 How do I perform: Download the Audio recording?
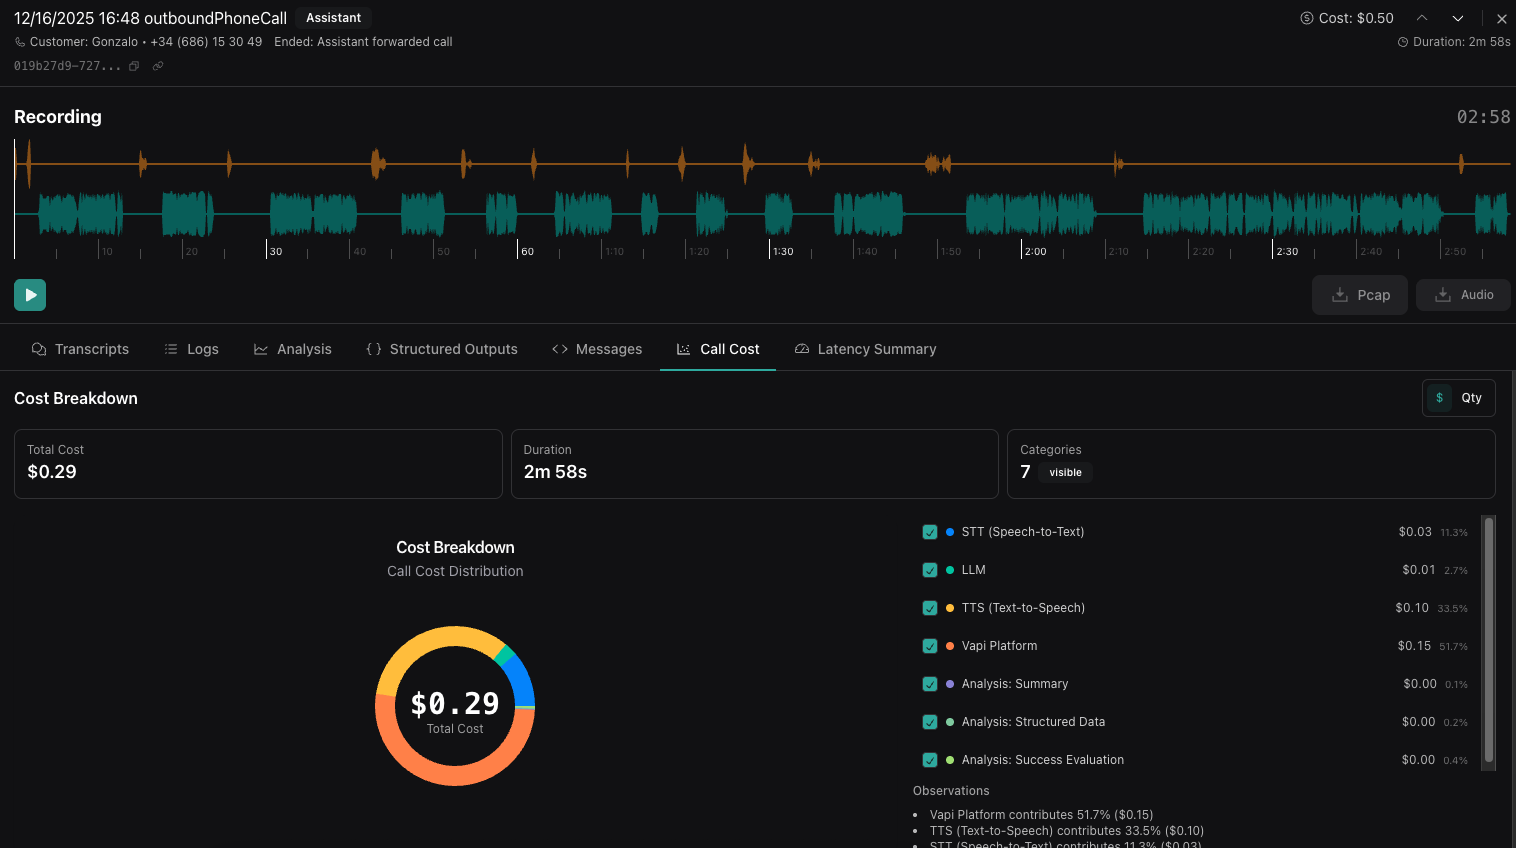pos(1463,295)
